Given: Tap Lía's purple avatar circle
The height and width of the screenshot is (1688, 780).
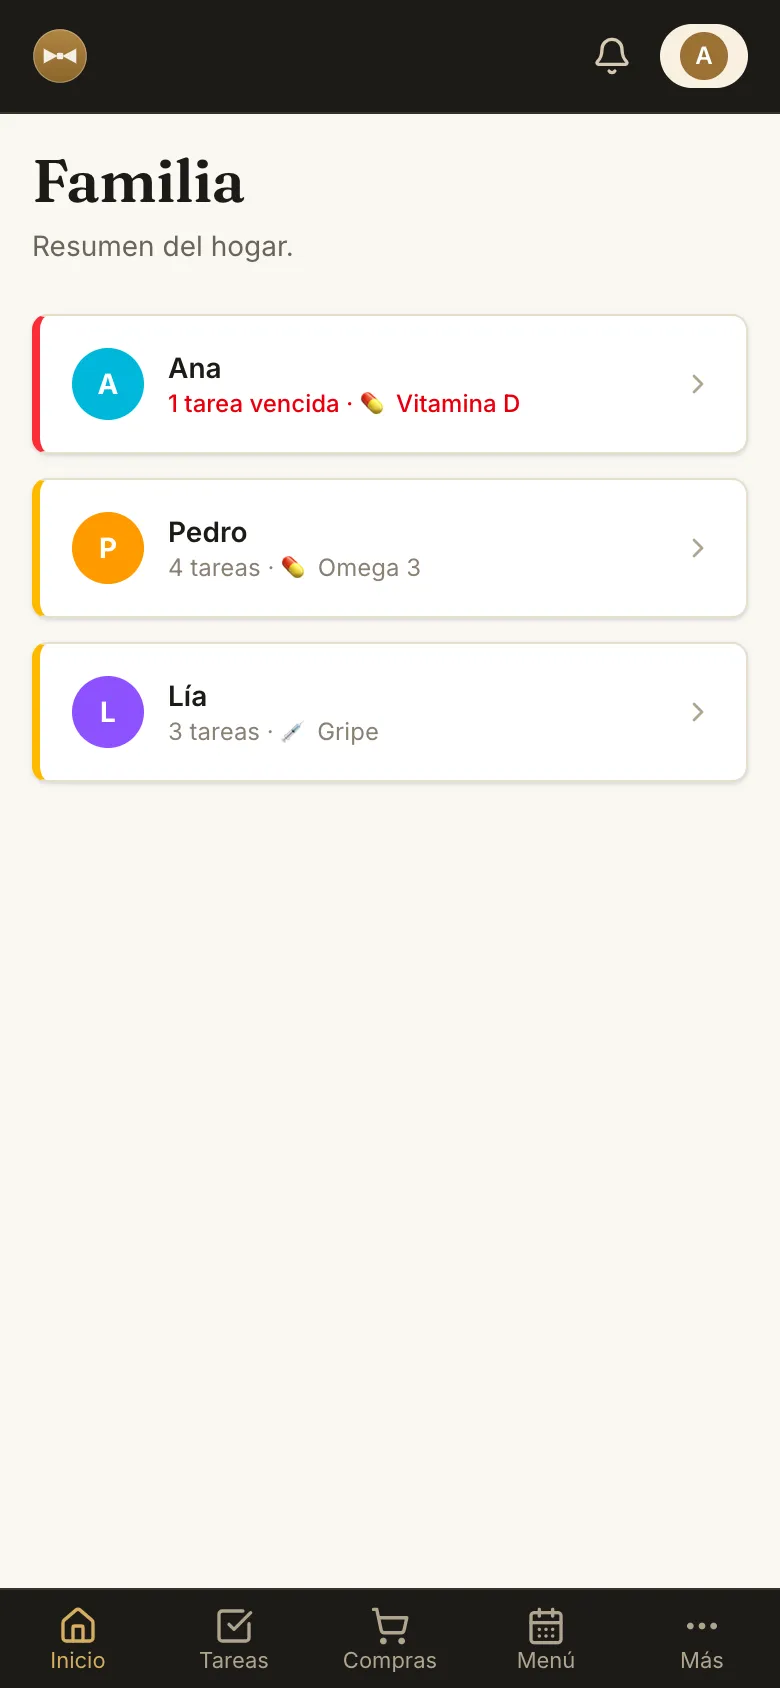Looking at the screenshot, I should (108, 712).
